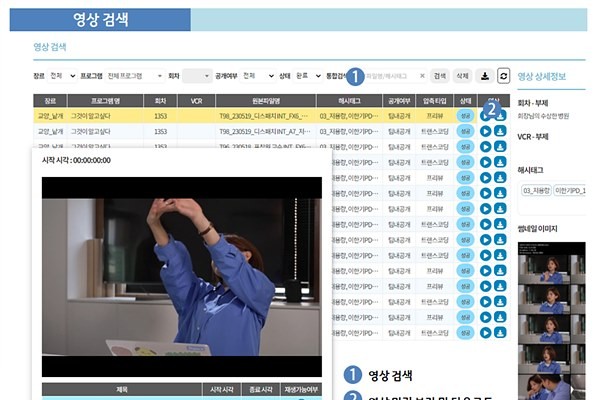Image resolution: width=600 pixels, height=400 pixels.
Task: Open the 프로그램 dropdown showing 전체 프로그램
Action: pos(134,76)
